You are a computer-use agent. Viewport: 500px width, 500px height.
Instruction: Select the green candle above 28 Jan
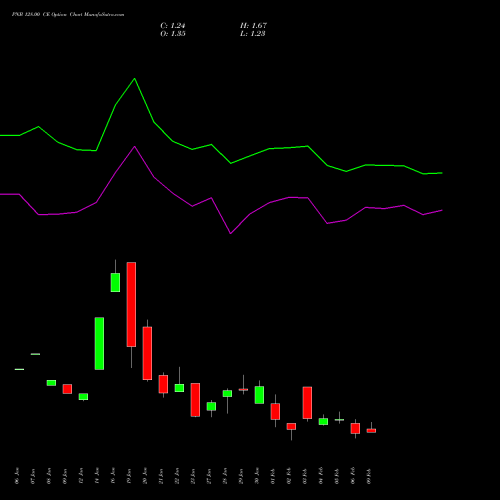tap(227, 393)
